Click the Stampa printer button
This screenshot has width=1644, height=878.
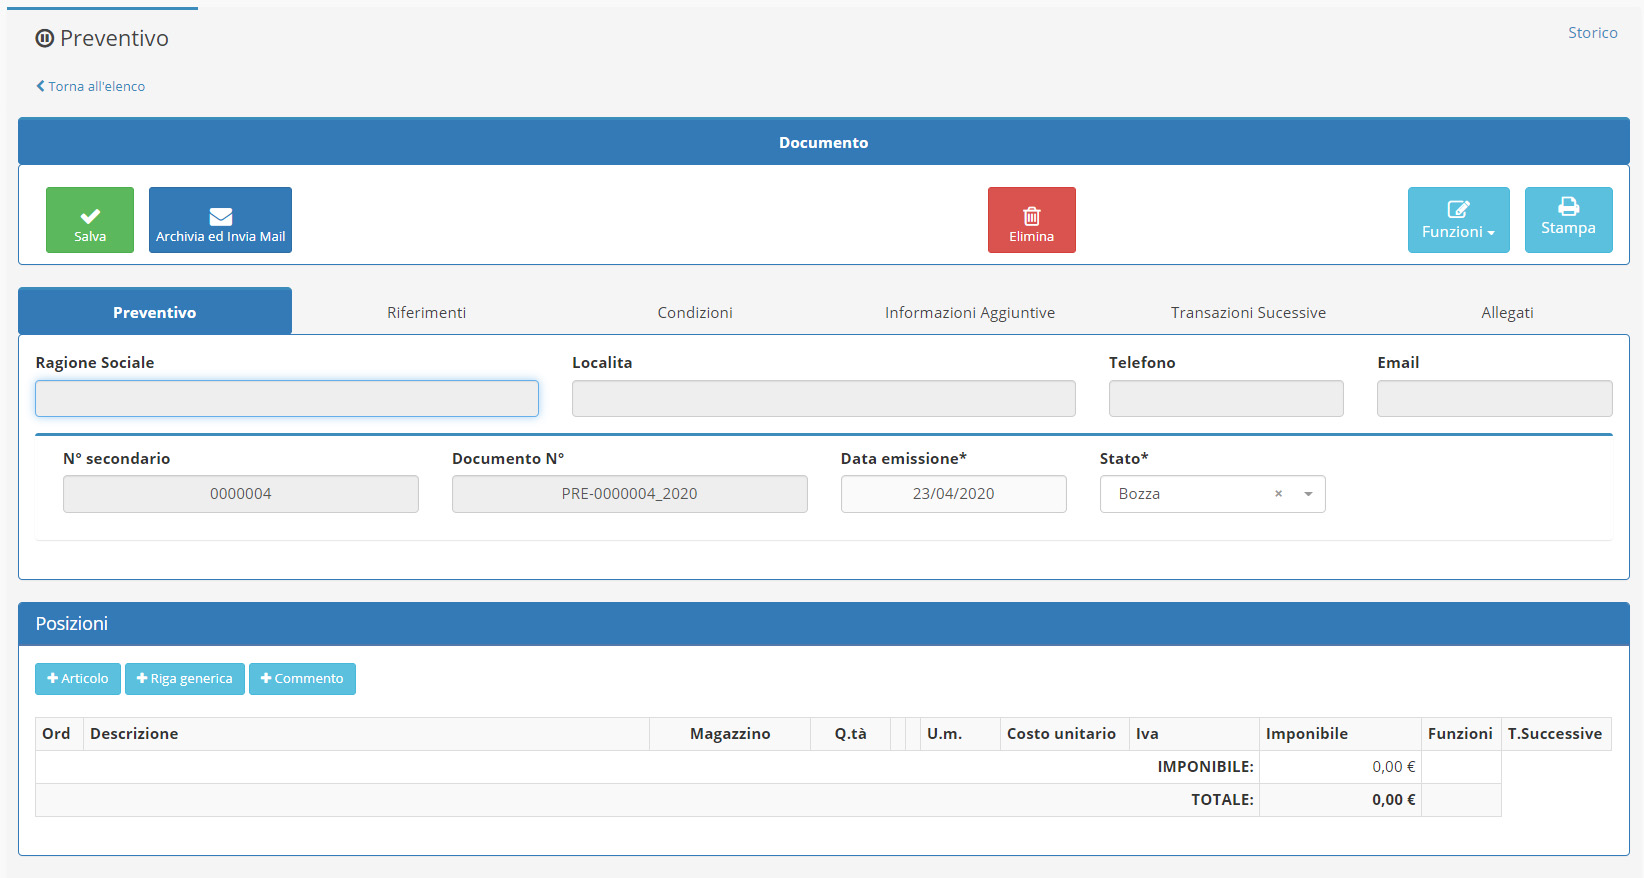click(x=1568, y=220)
